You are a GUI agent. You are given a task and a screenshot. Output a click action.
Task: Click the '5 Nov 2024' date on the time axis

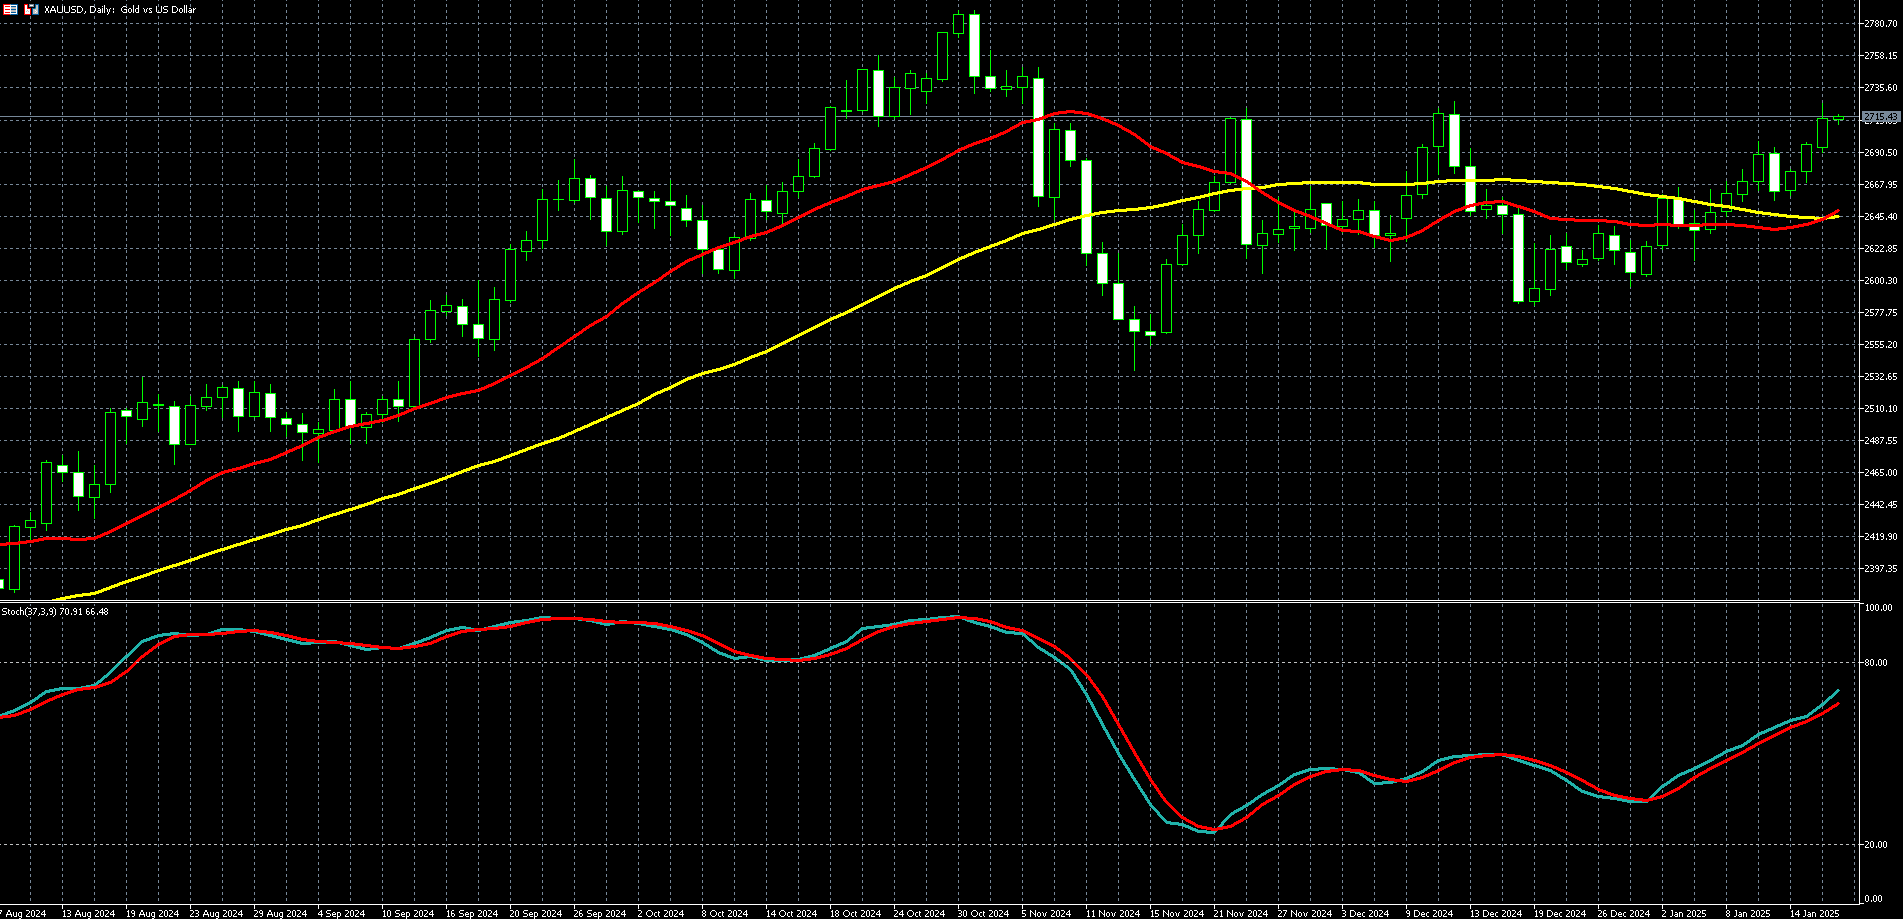[1046, 913]
